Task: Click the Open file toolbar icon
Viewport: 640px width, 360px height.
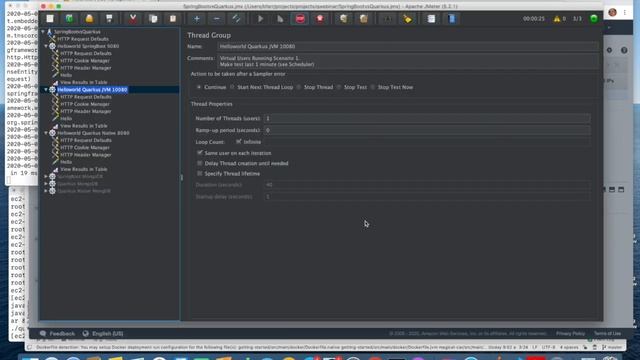Action: (x=89, y=19)
